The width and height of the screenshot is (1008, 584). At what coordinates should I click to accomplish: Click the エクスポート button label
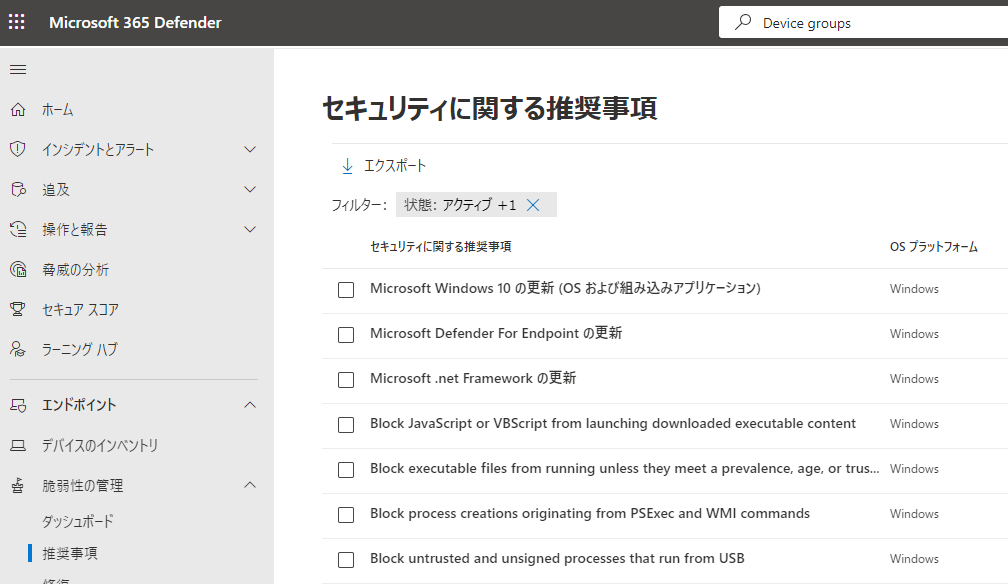click(395, 166)
